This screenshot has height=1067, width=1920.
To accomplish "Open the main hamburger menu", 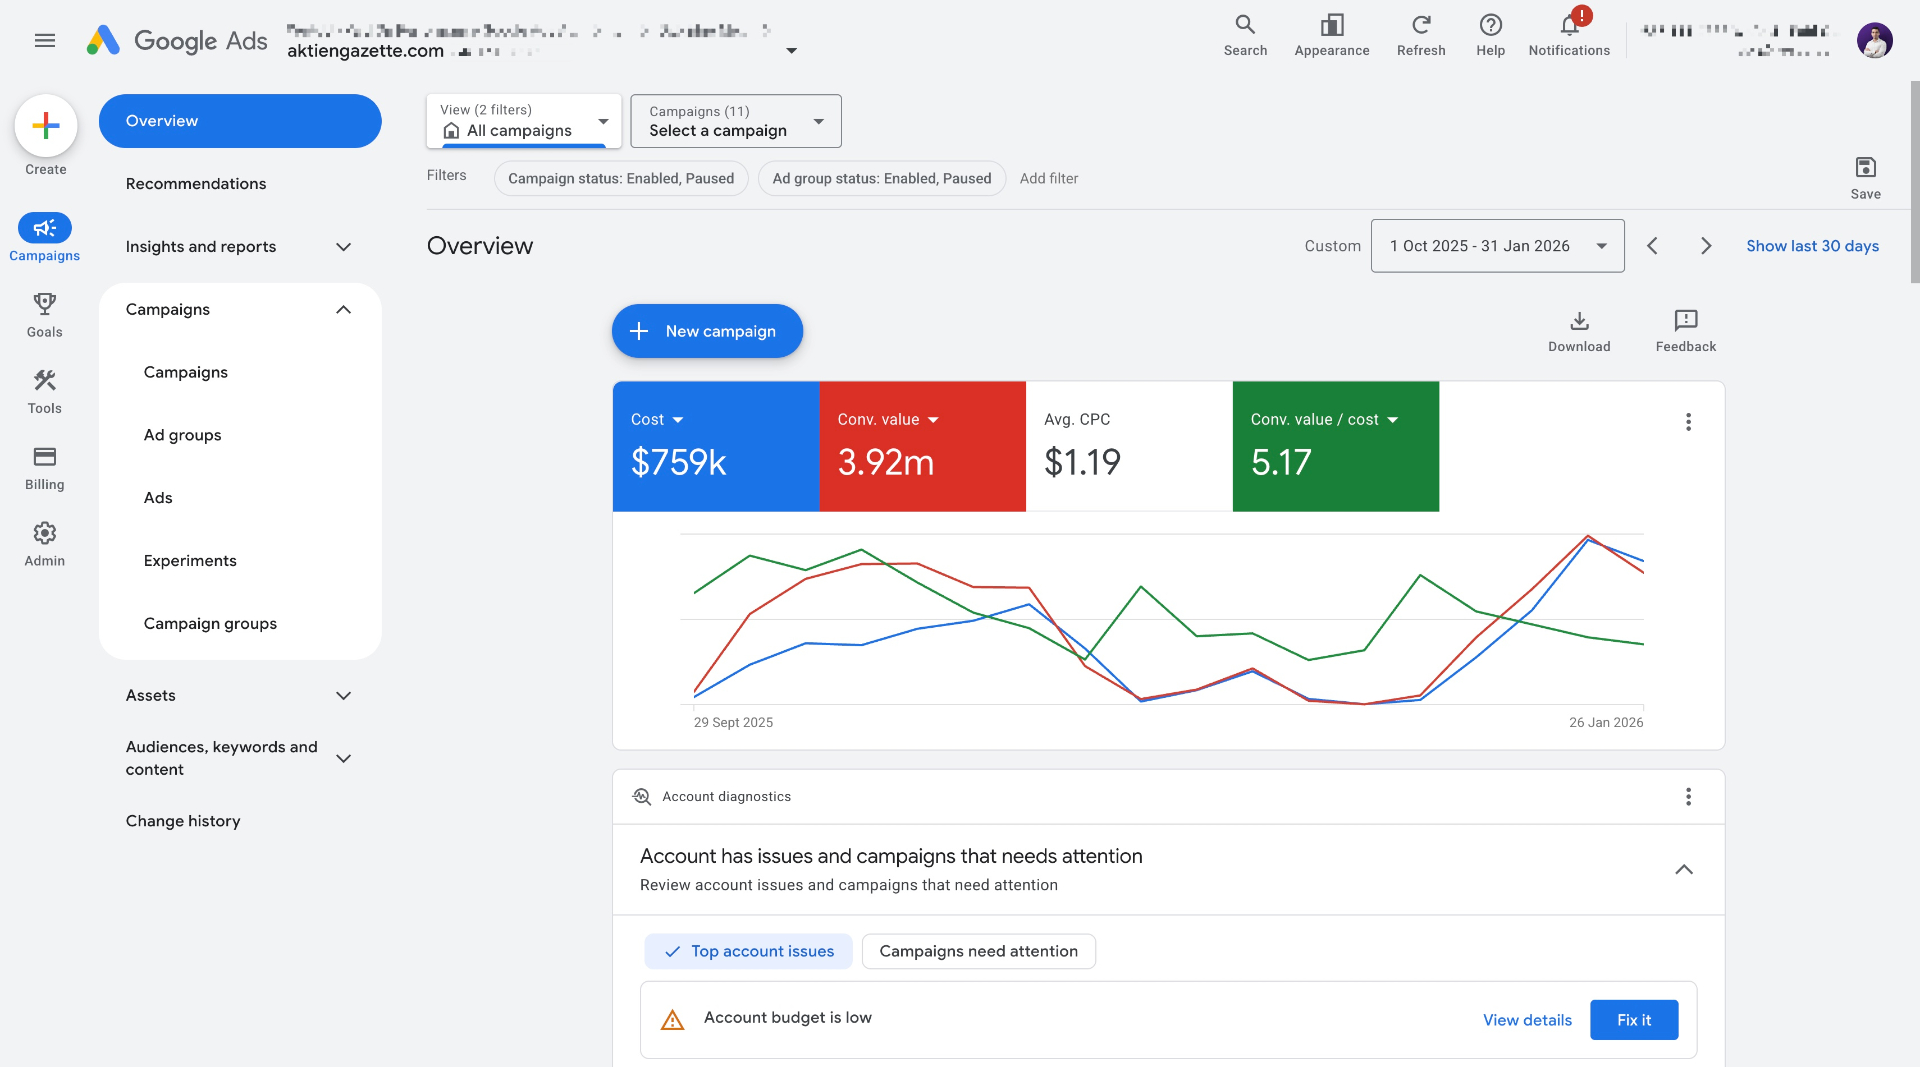I will coord(44,40).
